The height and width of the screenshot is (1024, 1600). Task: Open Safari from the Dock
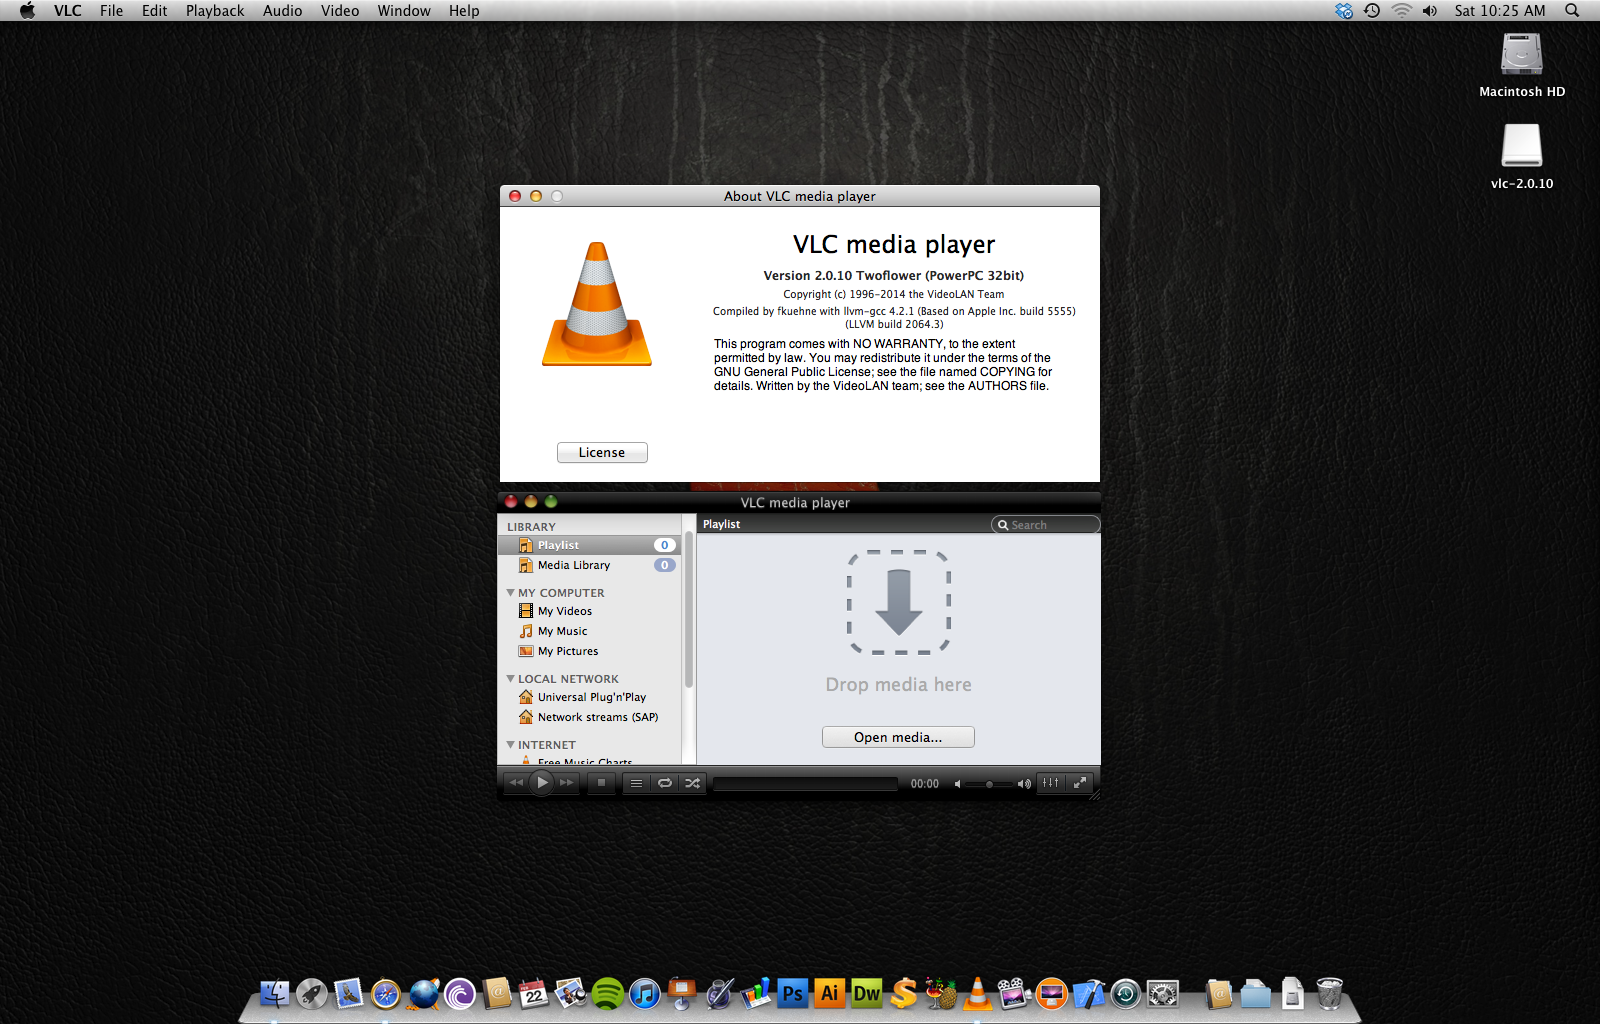386,993
